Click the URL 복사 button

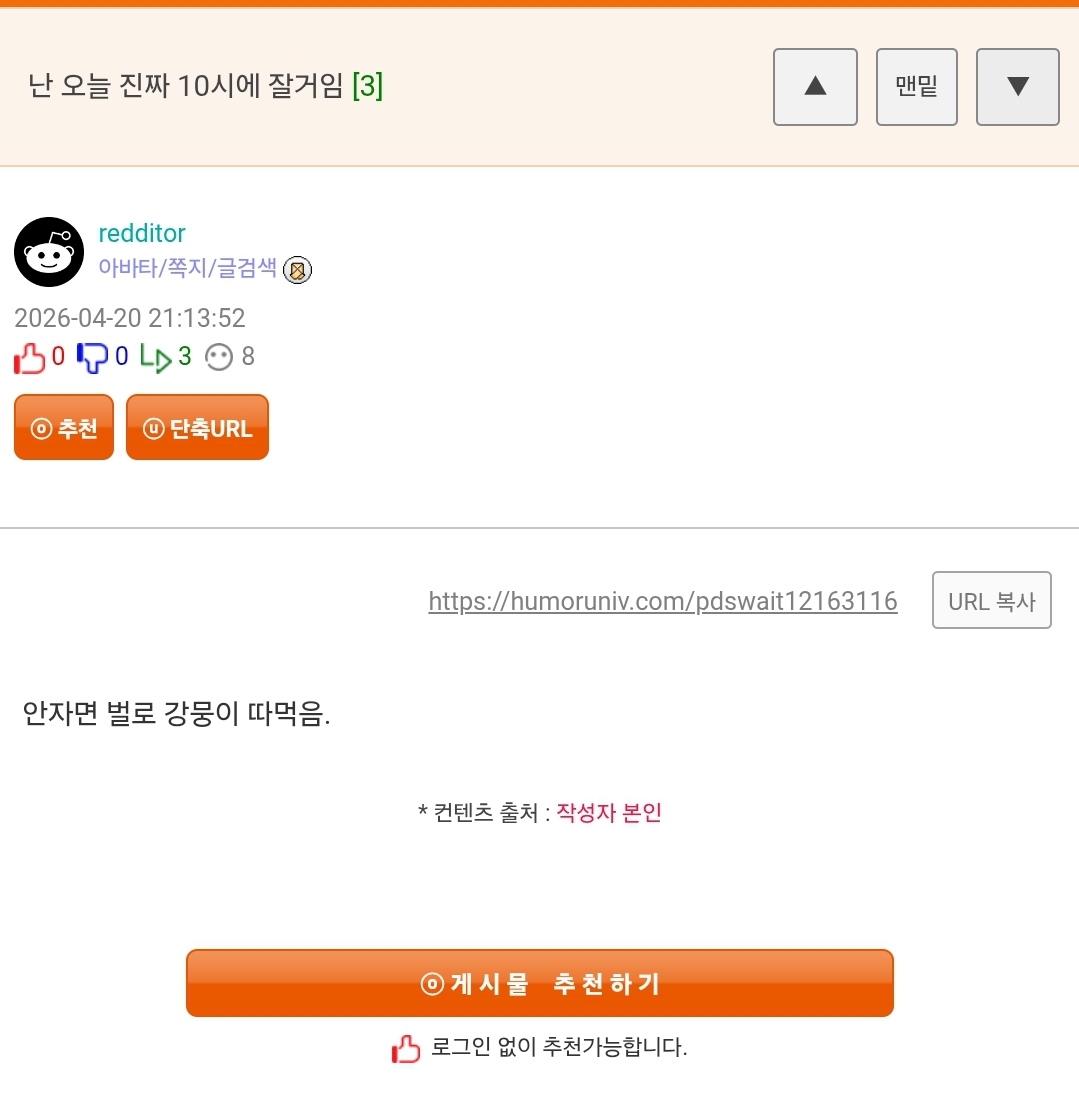click(991, 601)
